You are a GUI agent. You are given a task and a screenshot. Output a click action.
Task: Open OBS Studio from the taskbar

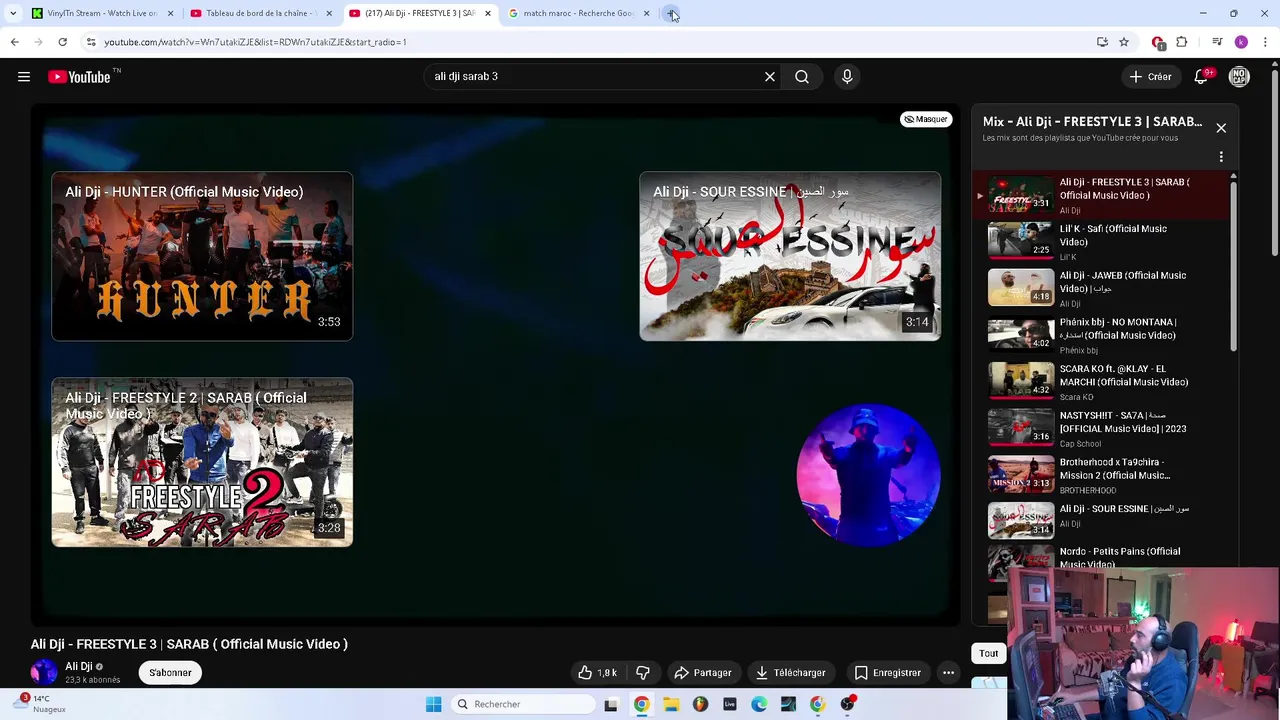[847, 704]
